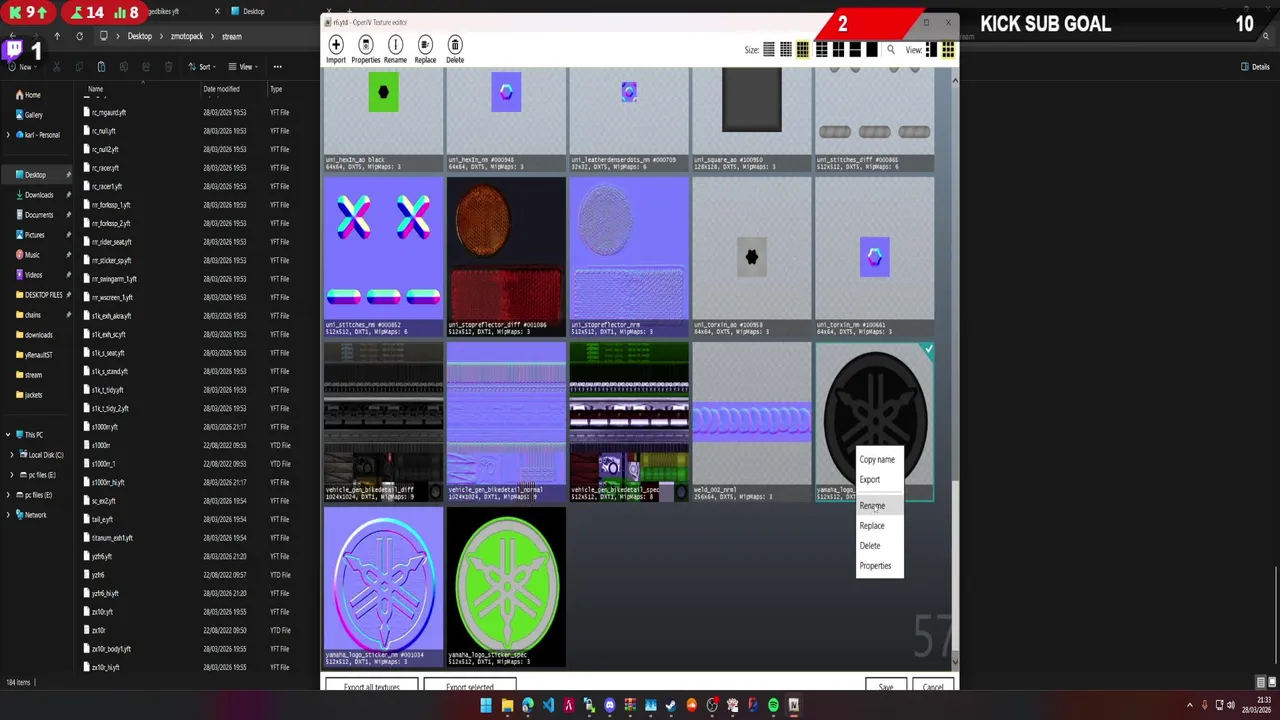Viewport: 1280px width, 720px height.
Task: Expand the Network tree node
Action: click(9, 515)
